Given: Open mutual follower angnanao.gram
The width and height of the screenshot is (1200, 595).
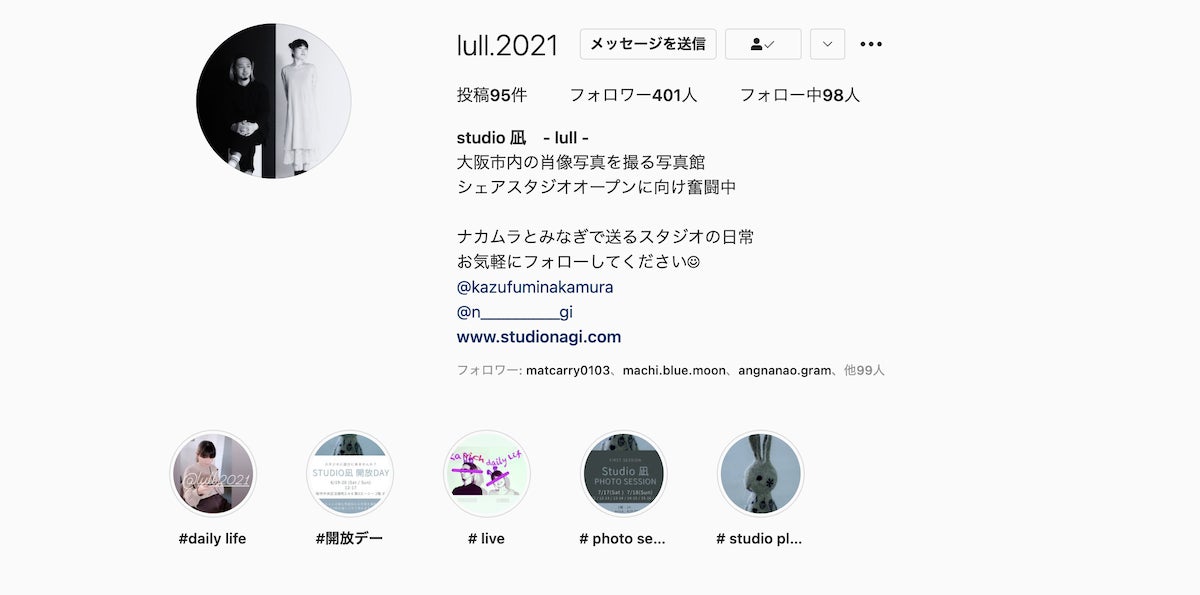Looking at the screenshot, I should click(x=785, y=370).
